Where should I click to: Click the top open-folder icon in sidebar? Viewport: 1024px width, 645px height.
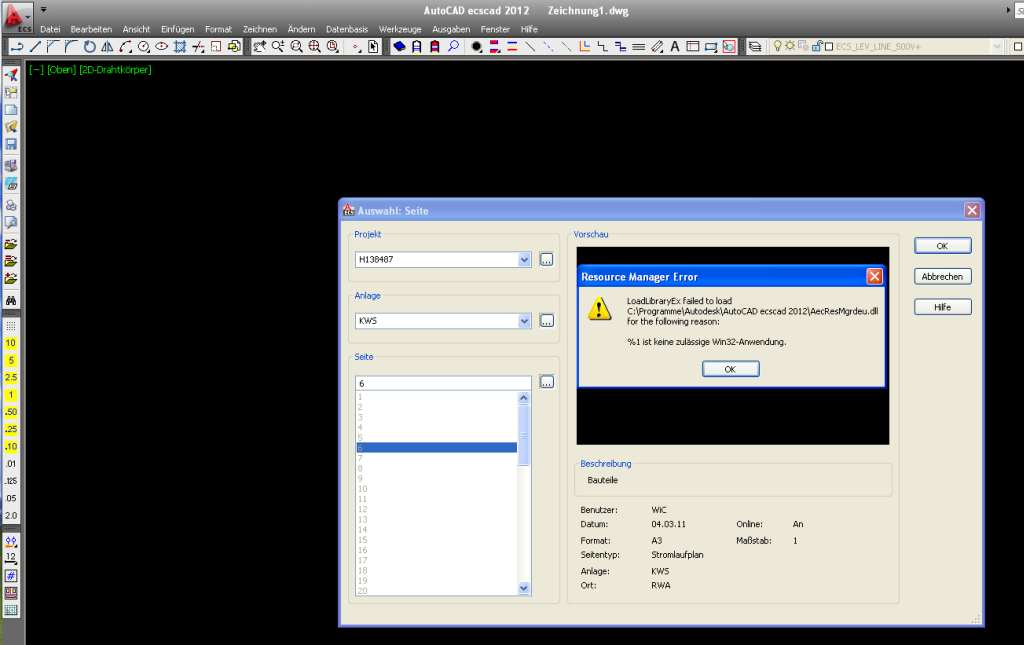(11, 244)
